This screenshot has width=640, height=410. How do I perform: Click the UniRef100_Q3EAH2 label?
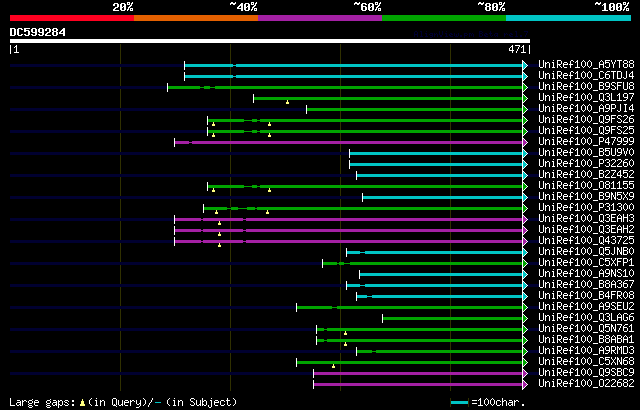(x=586, y=230)
